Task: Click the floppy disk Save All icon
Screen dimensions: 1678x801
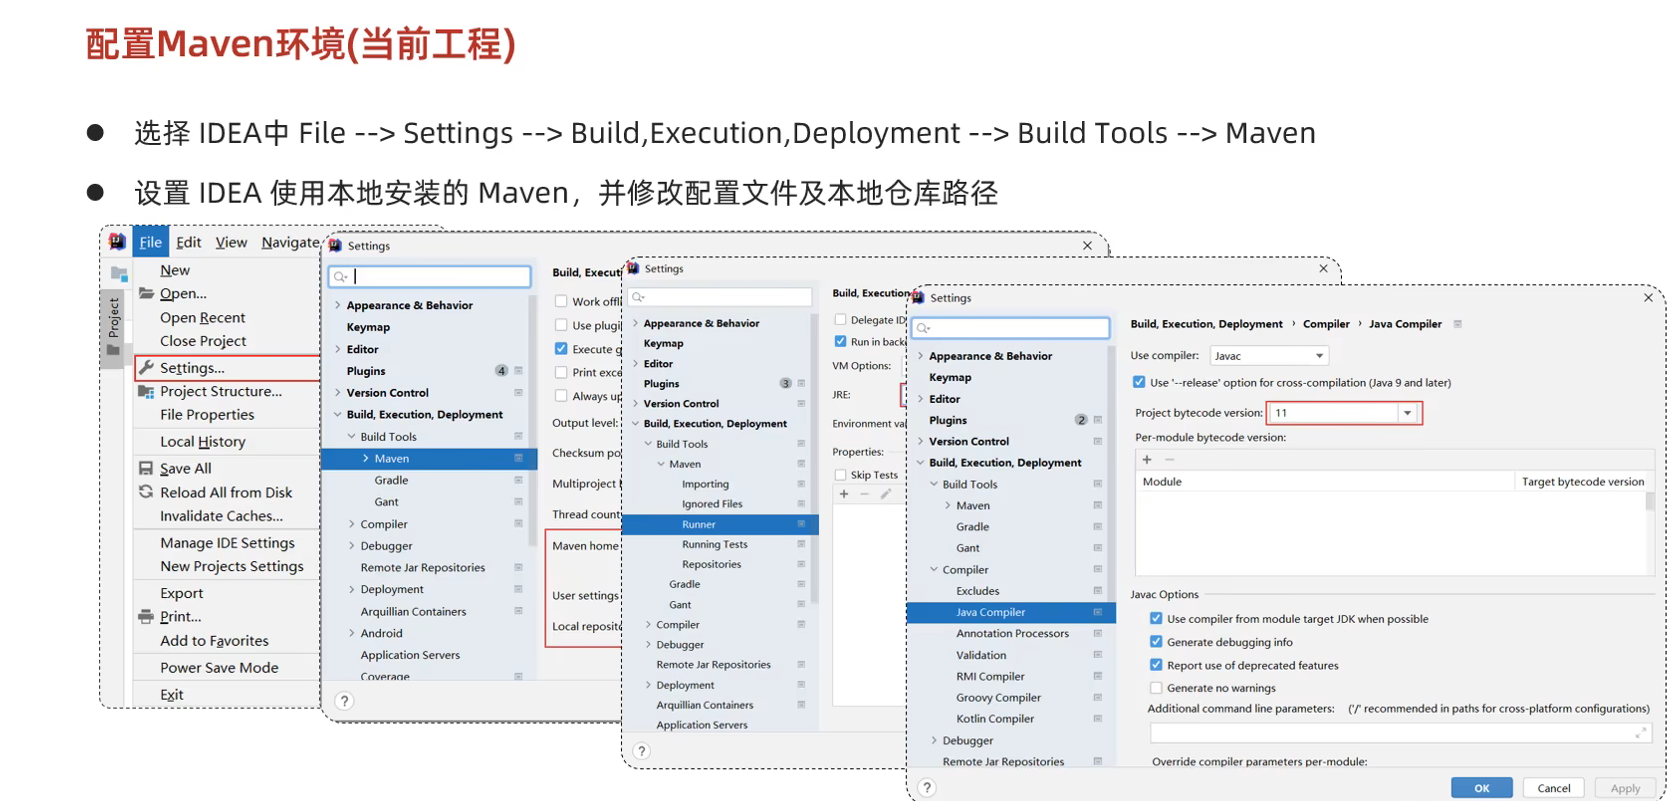Action: (147, 468)
